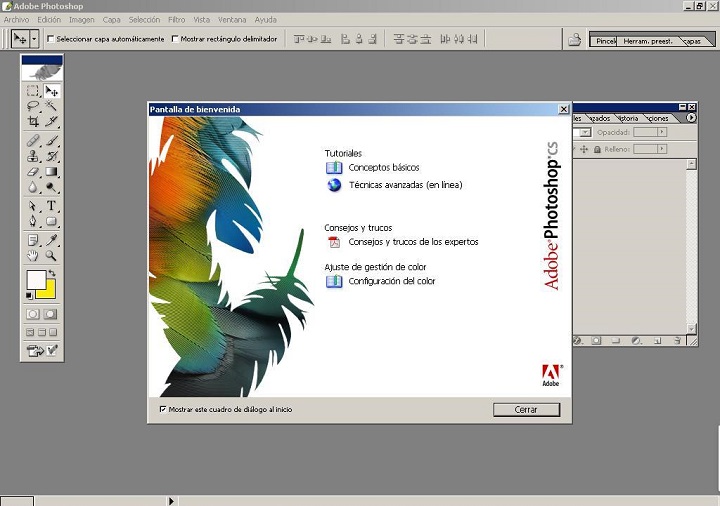The width and height of the screenshot is (720, 506).
Task: Enable Mostrar rectángulo delimitador checkbox
Action: 175,39
